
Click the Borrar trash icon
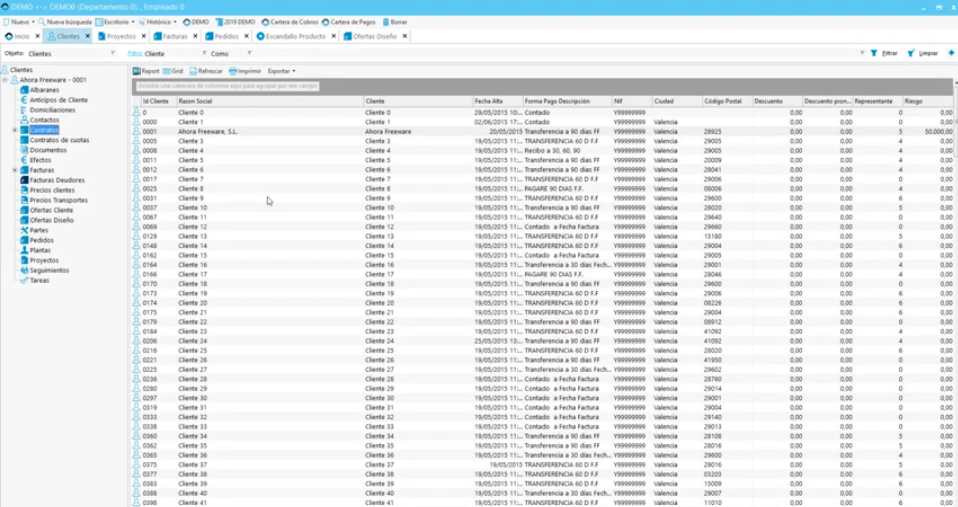tap(385, 21)
